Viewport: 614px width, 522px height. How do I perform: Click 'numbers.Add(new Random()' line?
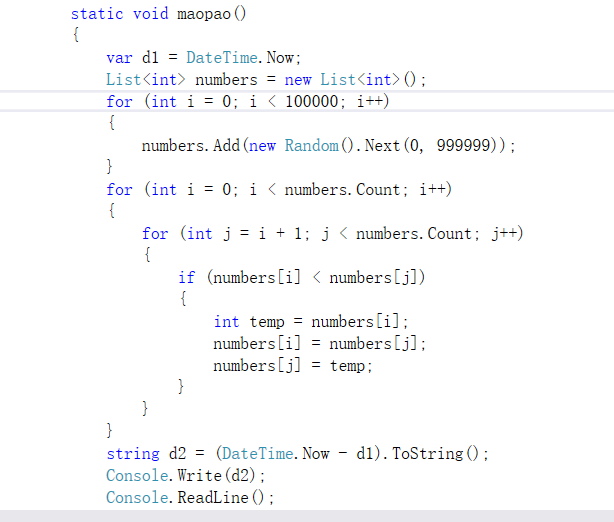pyautogui.click(x=328, y=146)
